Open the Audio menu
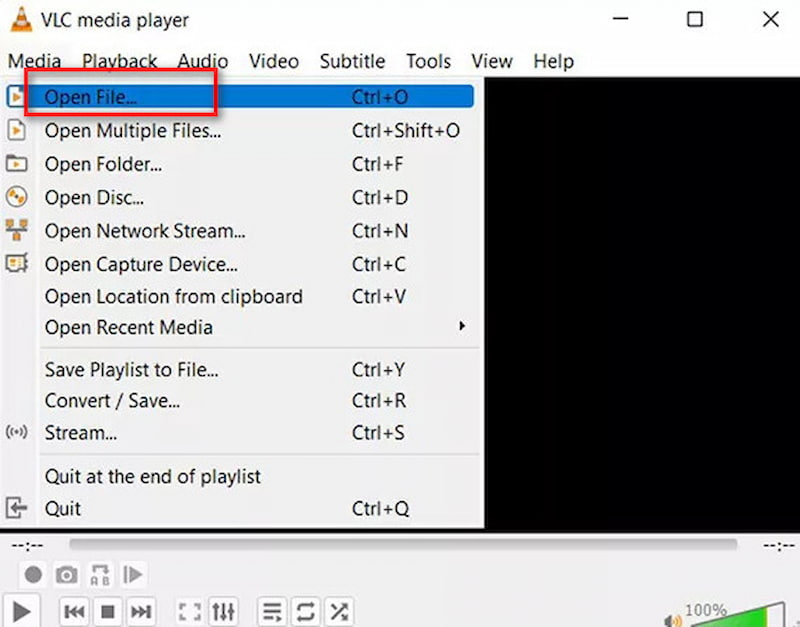 click(x=203, y=61)
